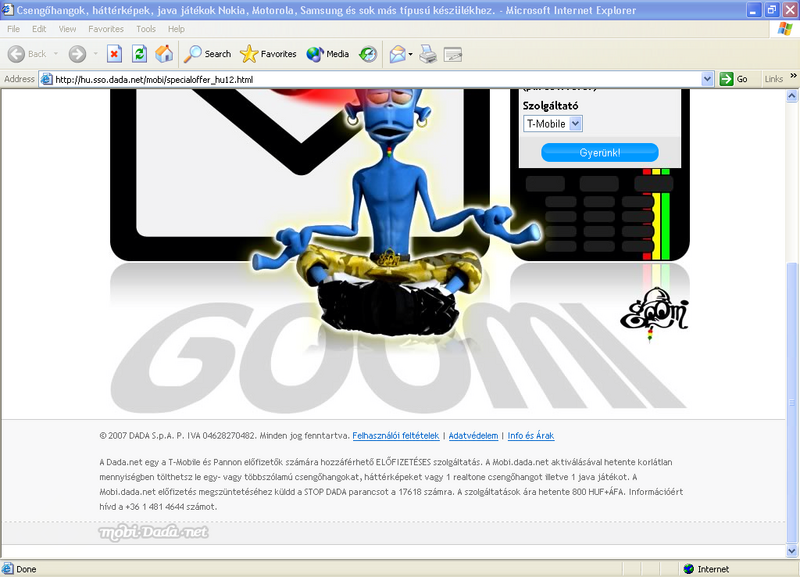Open the Media globe toolbar button
Viewport: 800px width, 577px height.
click(x=328, y=54)
